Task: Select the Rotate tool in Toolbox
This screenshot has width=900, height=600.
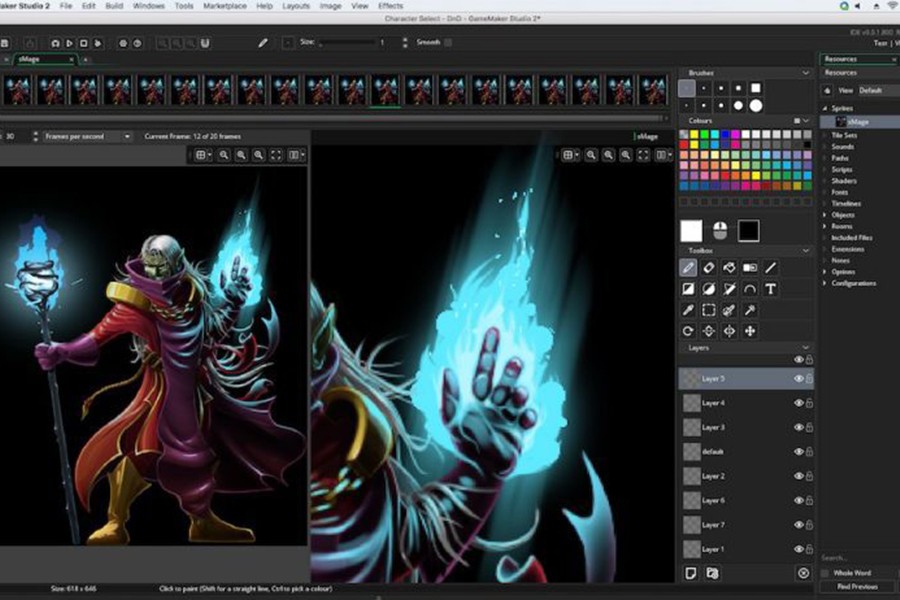Action: 688,331
